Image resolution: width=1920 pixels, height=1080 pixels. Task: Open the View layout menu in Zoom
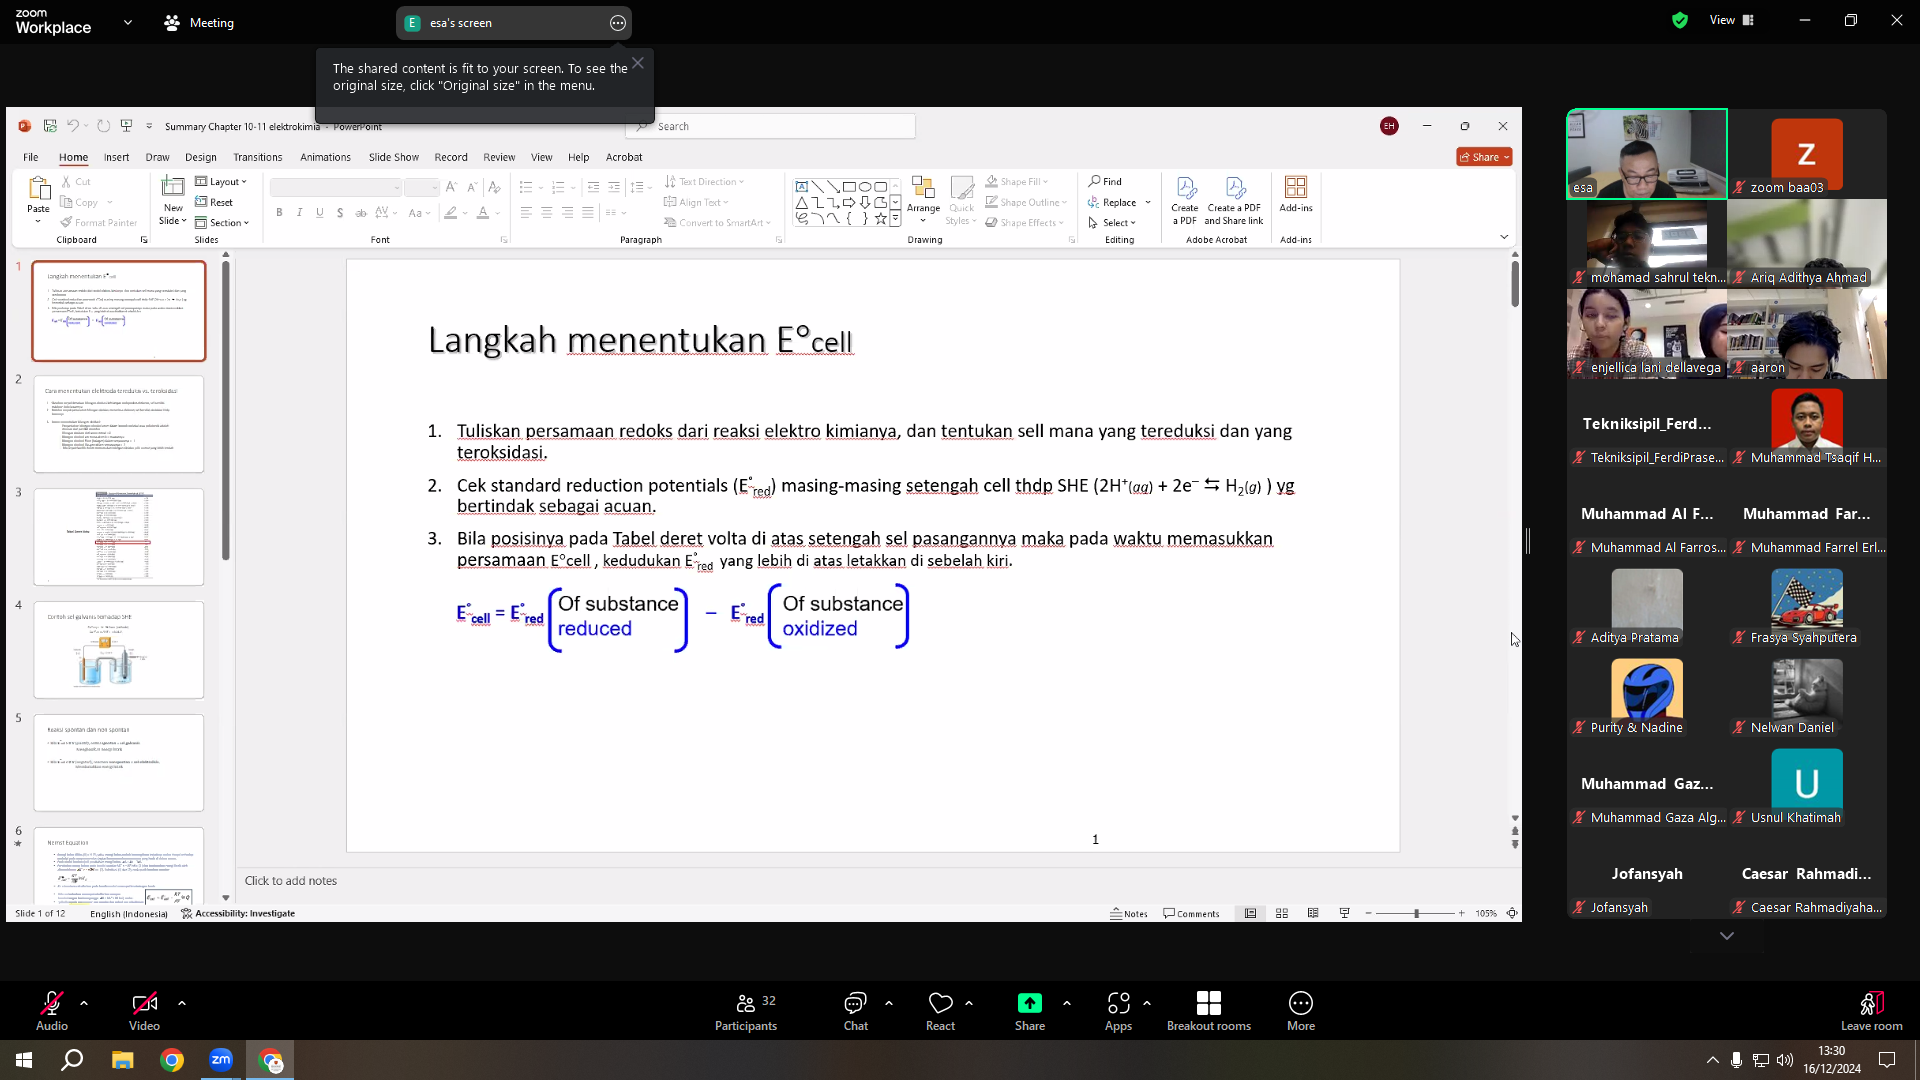coord(1732,20)
